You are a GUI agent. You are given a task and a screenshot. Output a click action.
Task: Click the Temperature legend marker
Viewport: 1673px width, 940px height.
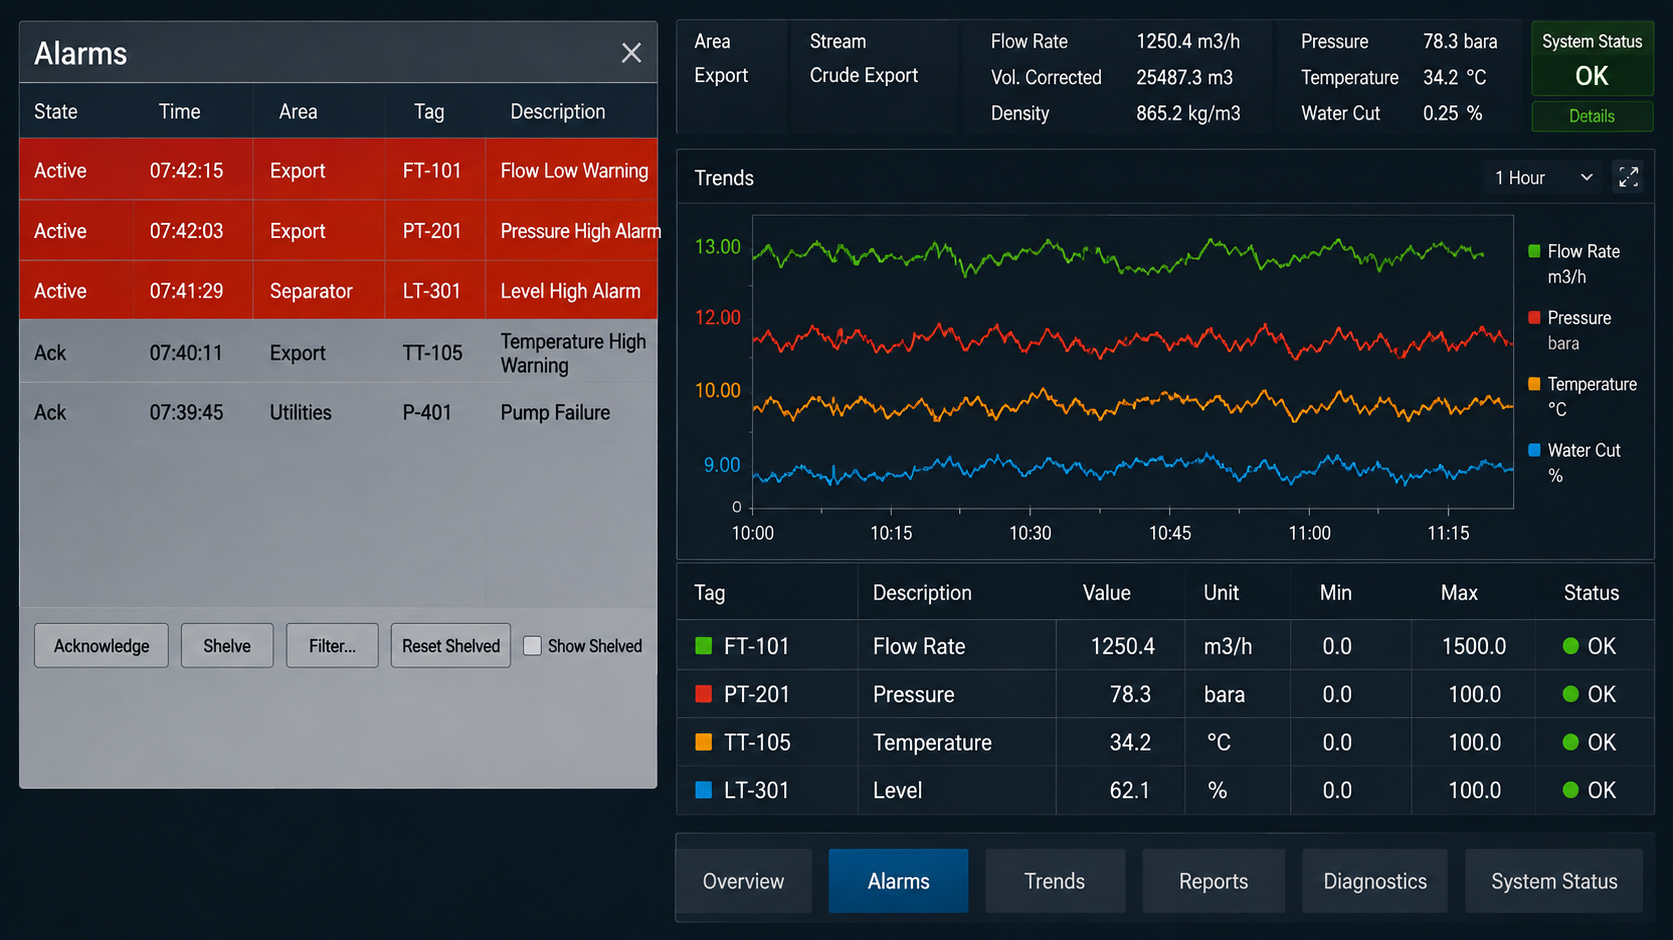pyautogui.click(x=1534, y=384)
